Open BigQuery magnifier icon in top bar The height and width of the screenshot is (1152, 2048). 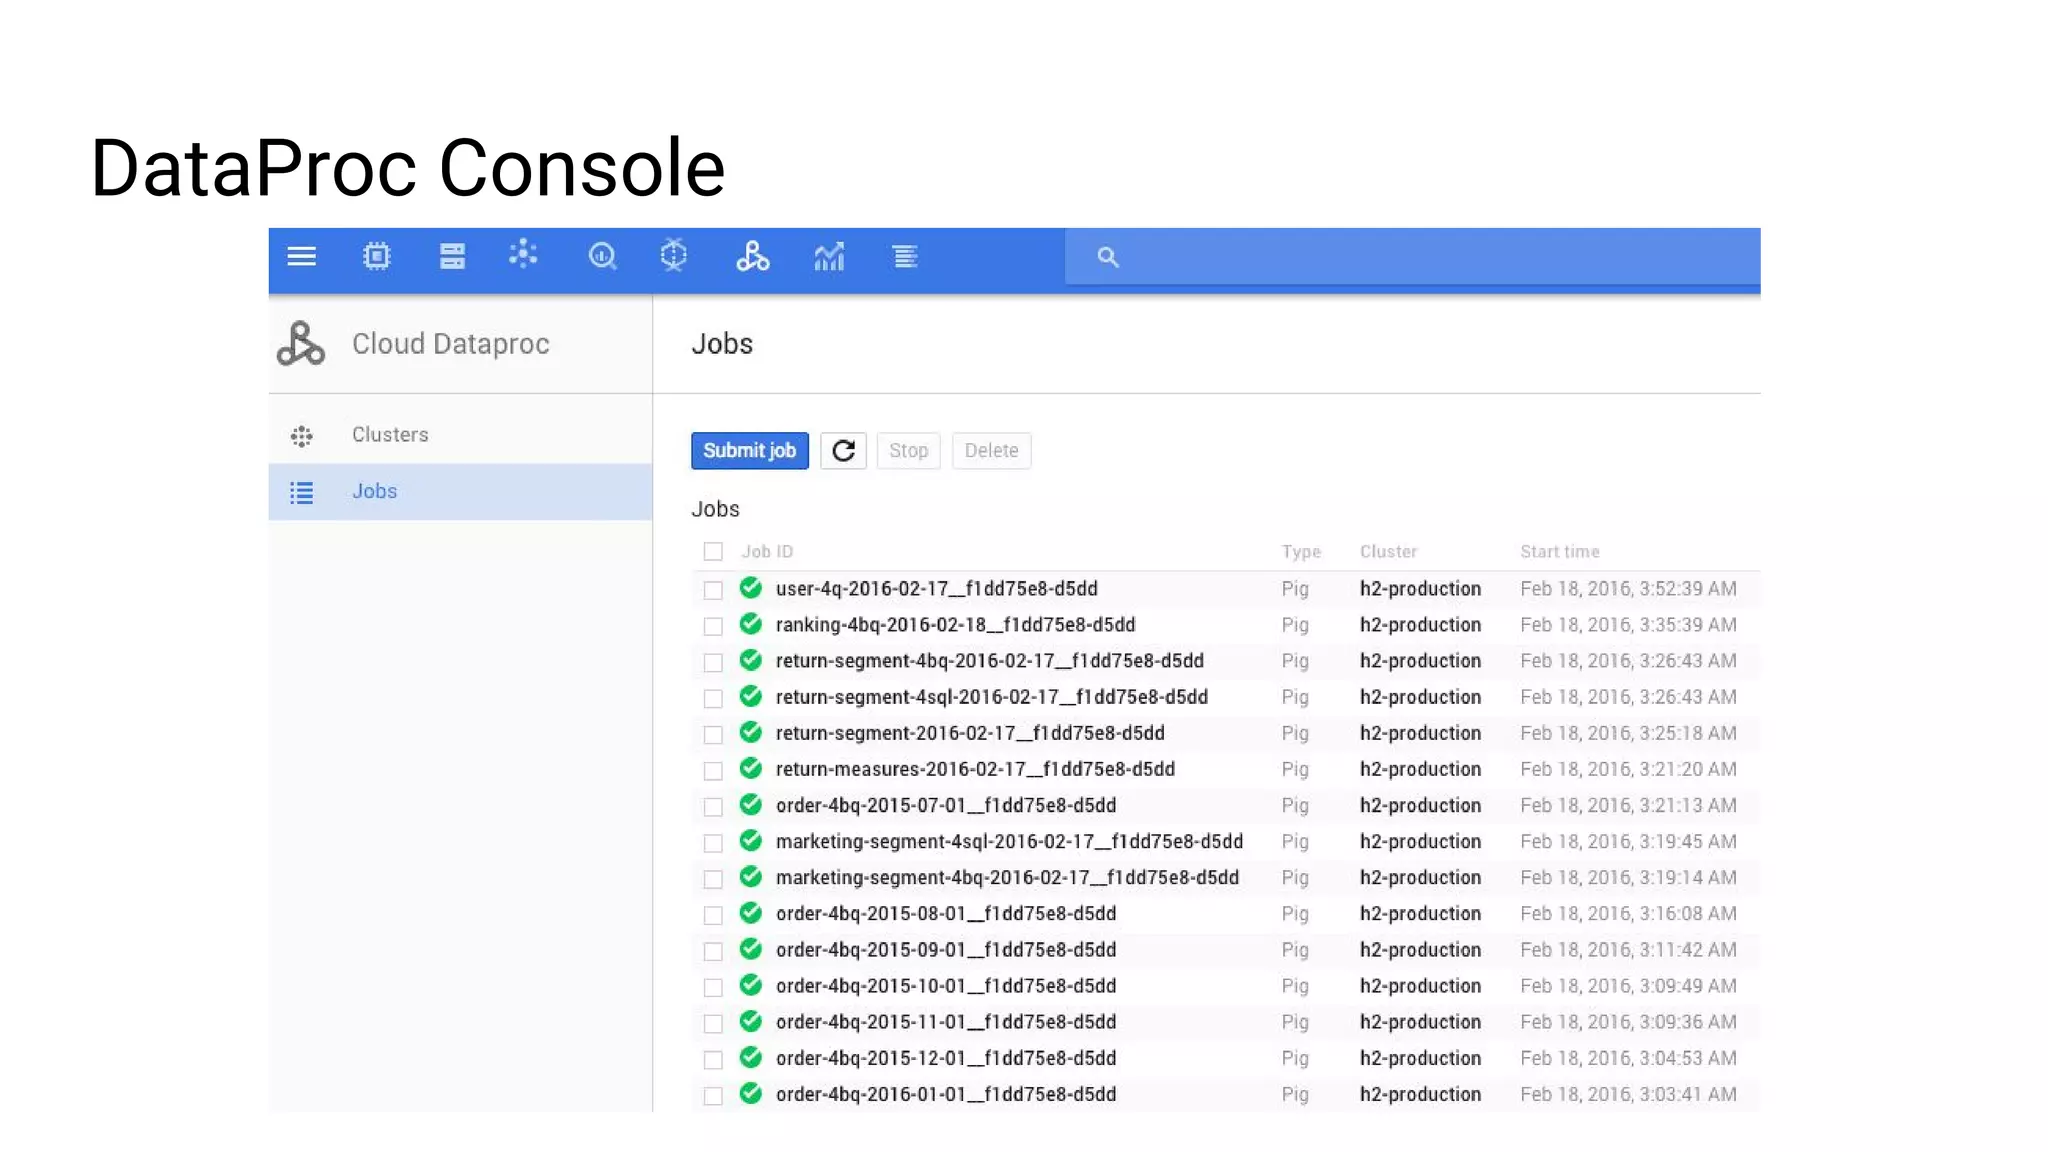(x=602, y=257)
